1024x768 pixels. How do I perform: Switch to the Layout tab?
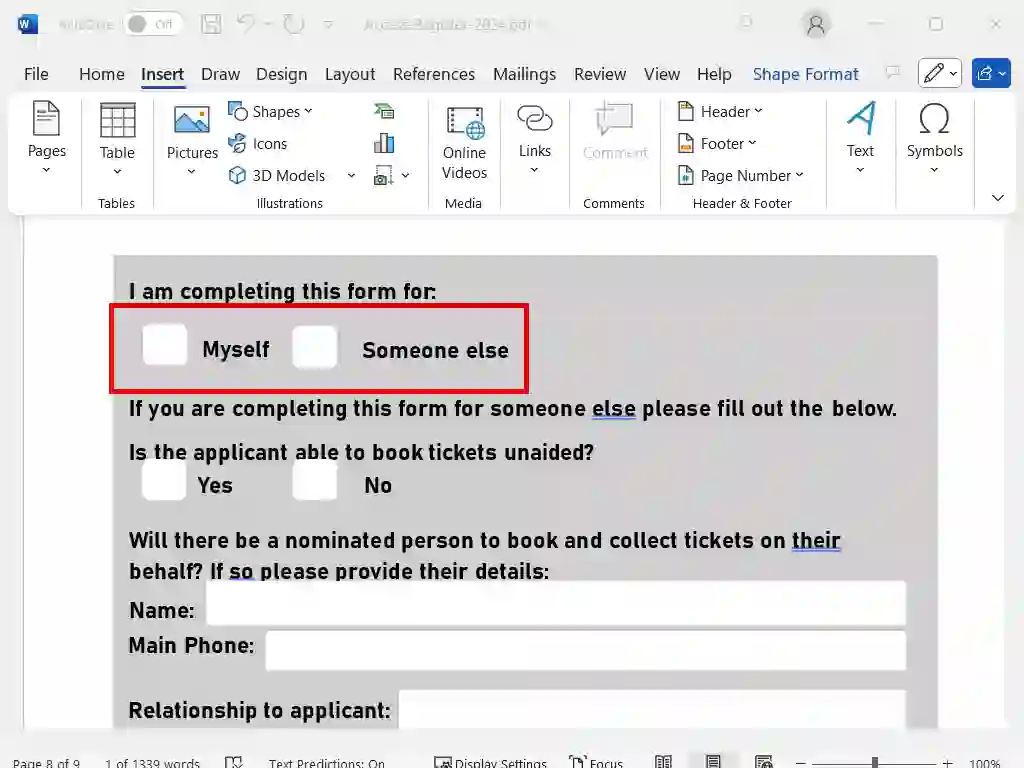coord(350,74)
